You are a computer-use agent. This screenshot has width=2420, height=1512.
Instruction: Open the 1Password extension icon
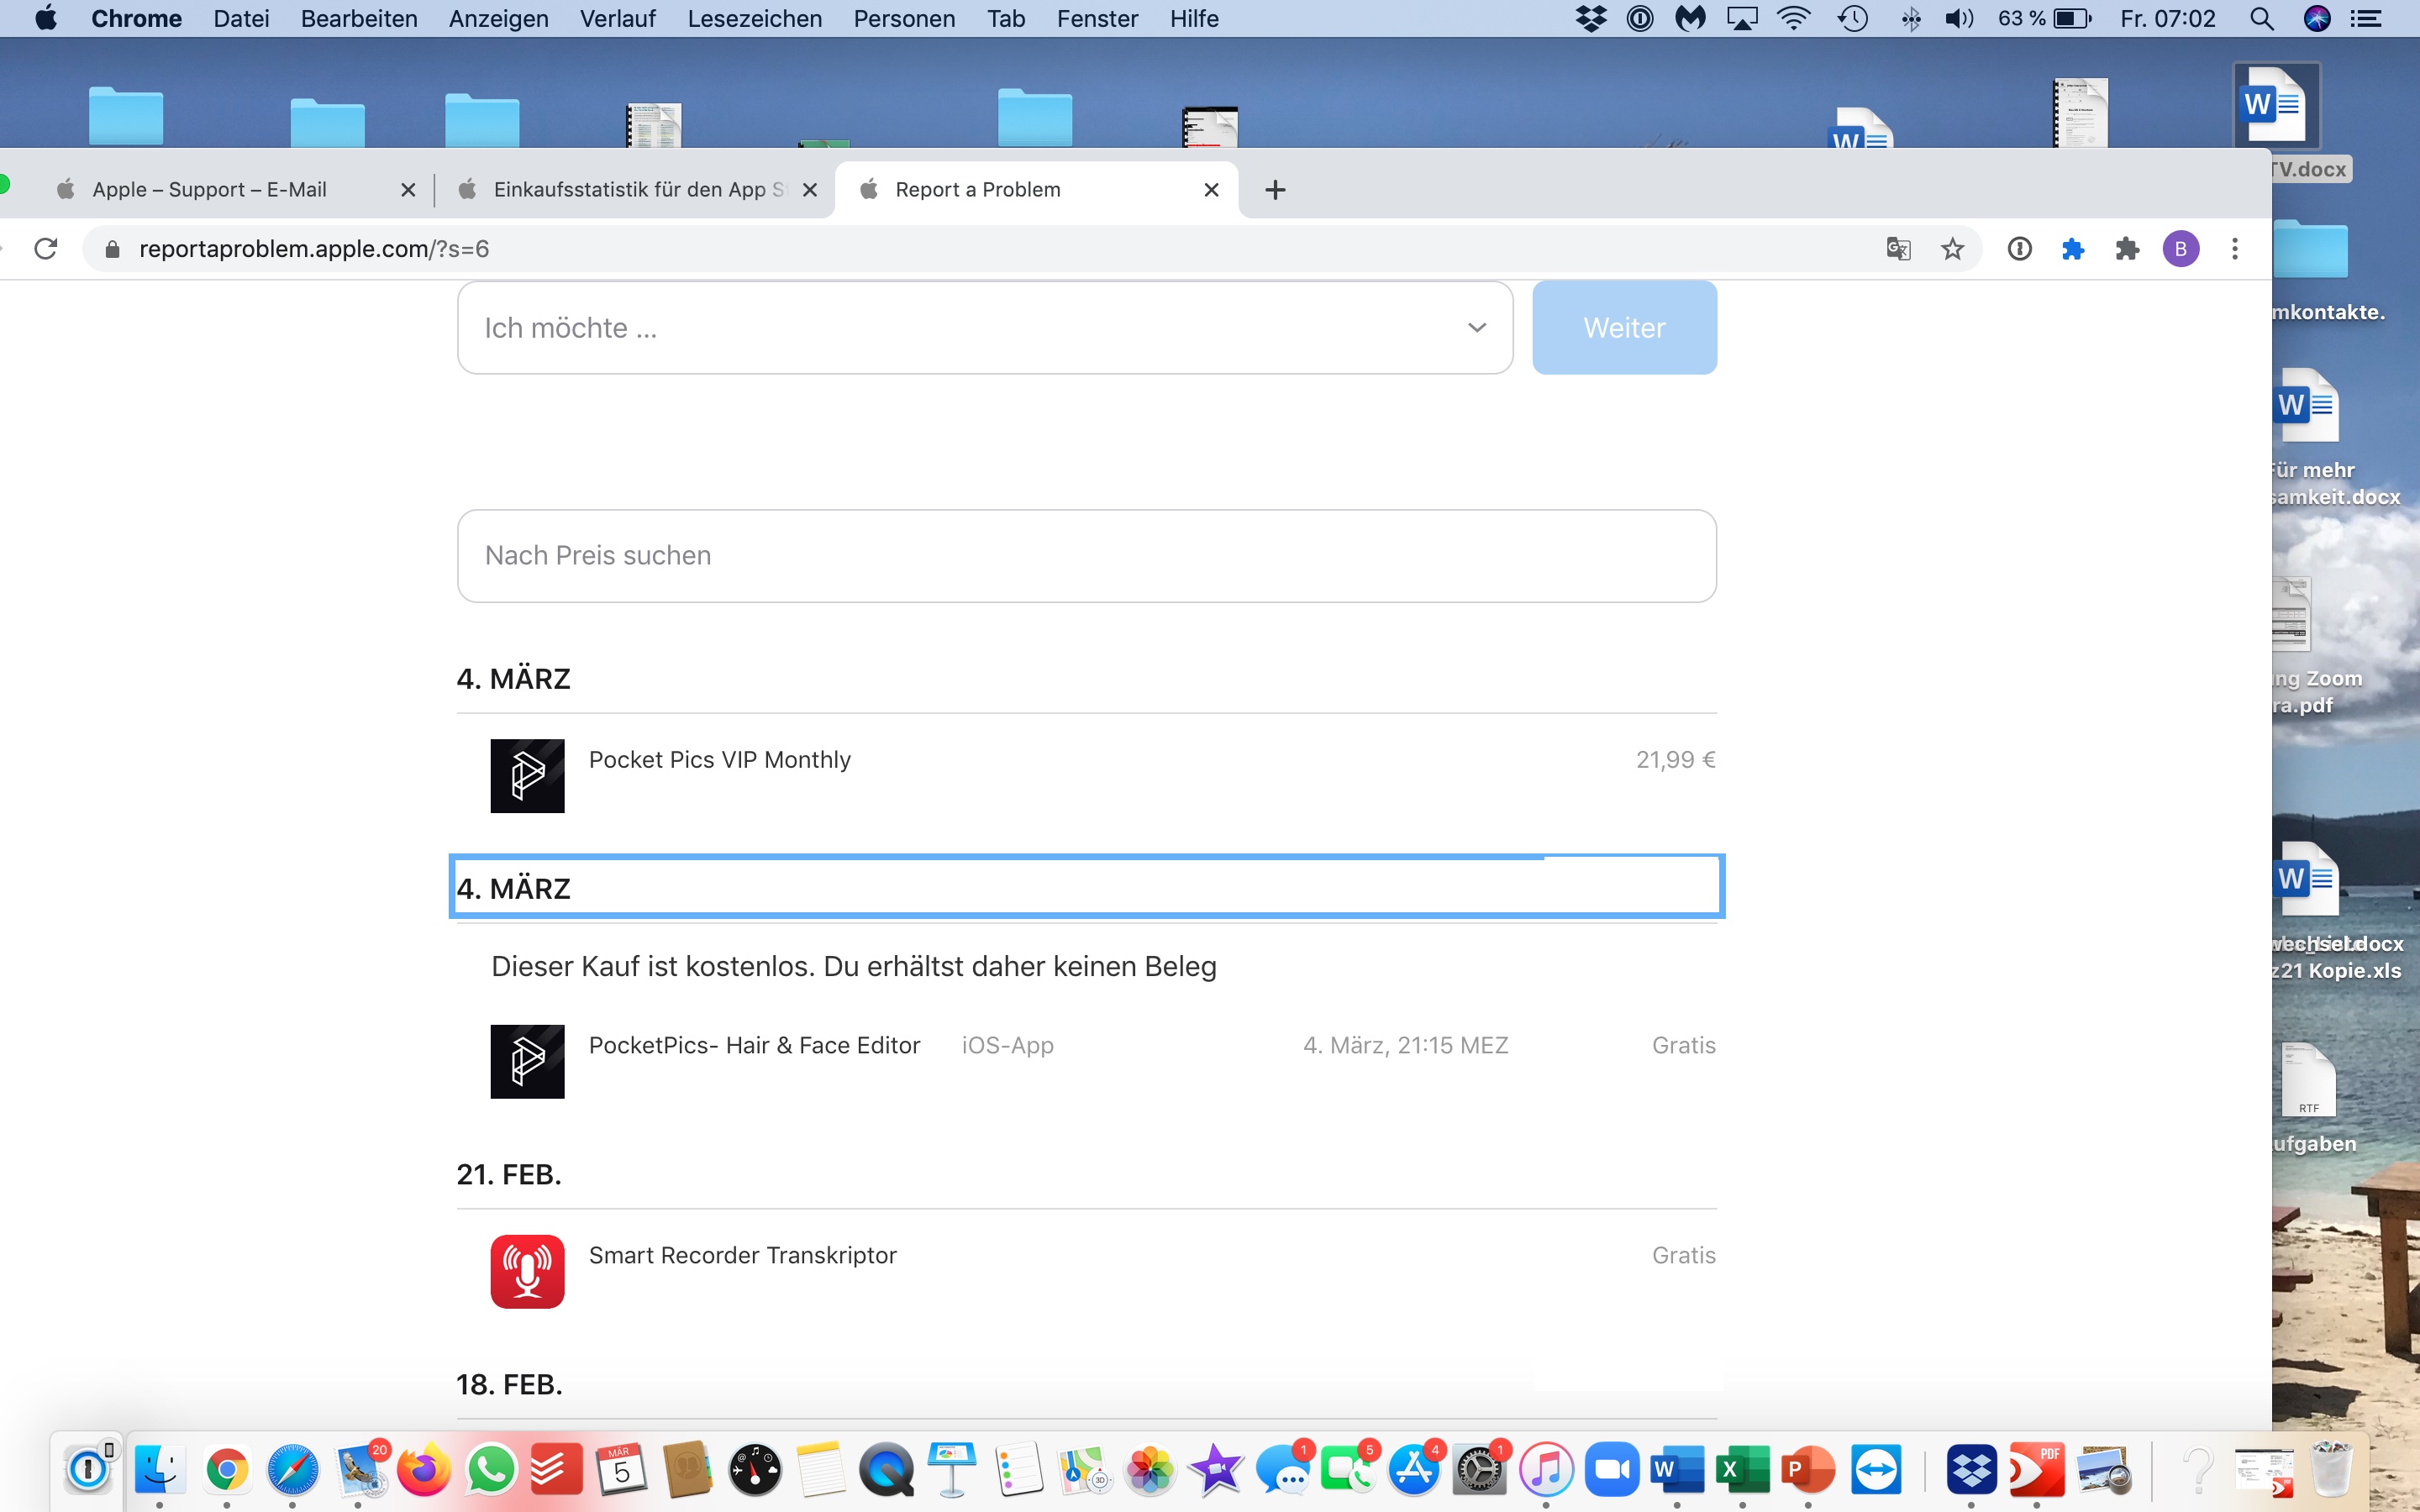point(2019,249)
